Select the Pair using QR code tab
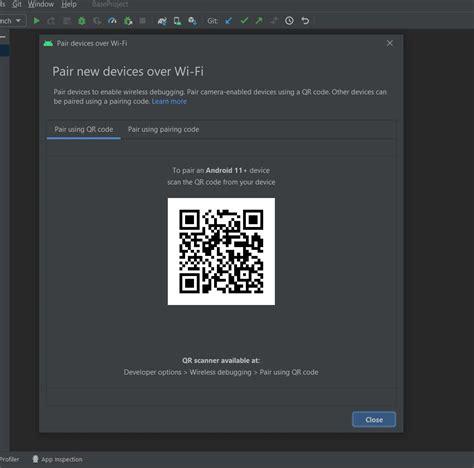This screenshot has width=474, height=468. [84, 129]
